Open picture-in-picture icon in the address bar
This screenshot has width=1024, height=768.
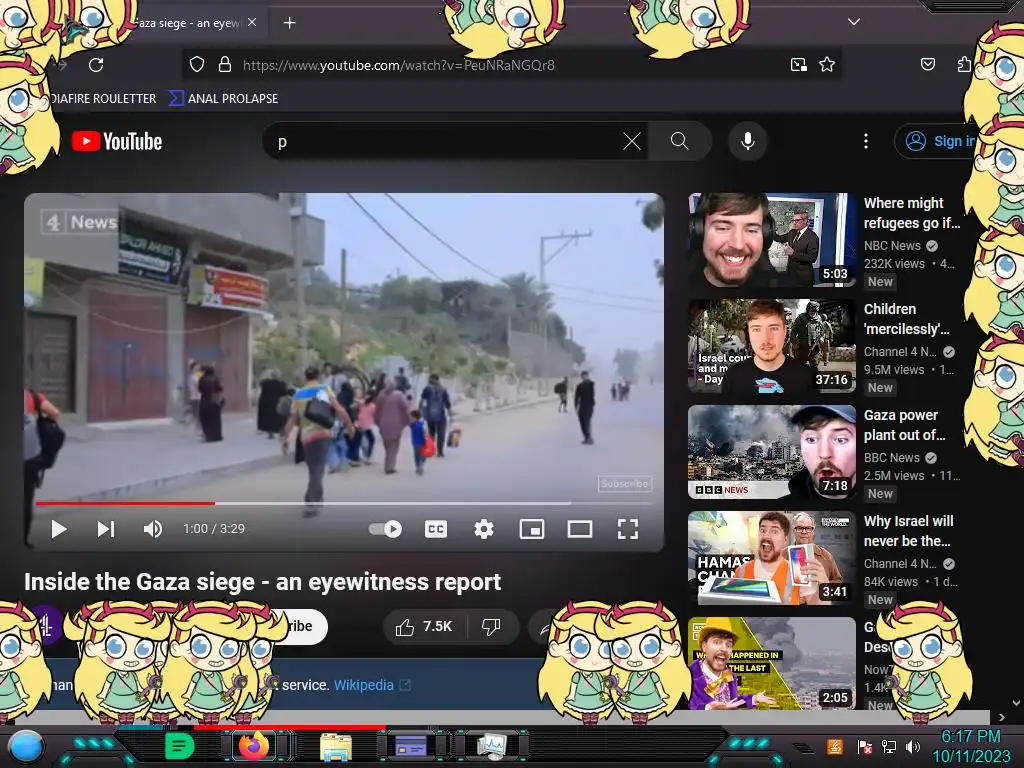pos(798,65)
